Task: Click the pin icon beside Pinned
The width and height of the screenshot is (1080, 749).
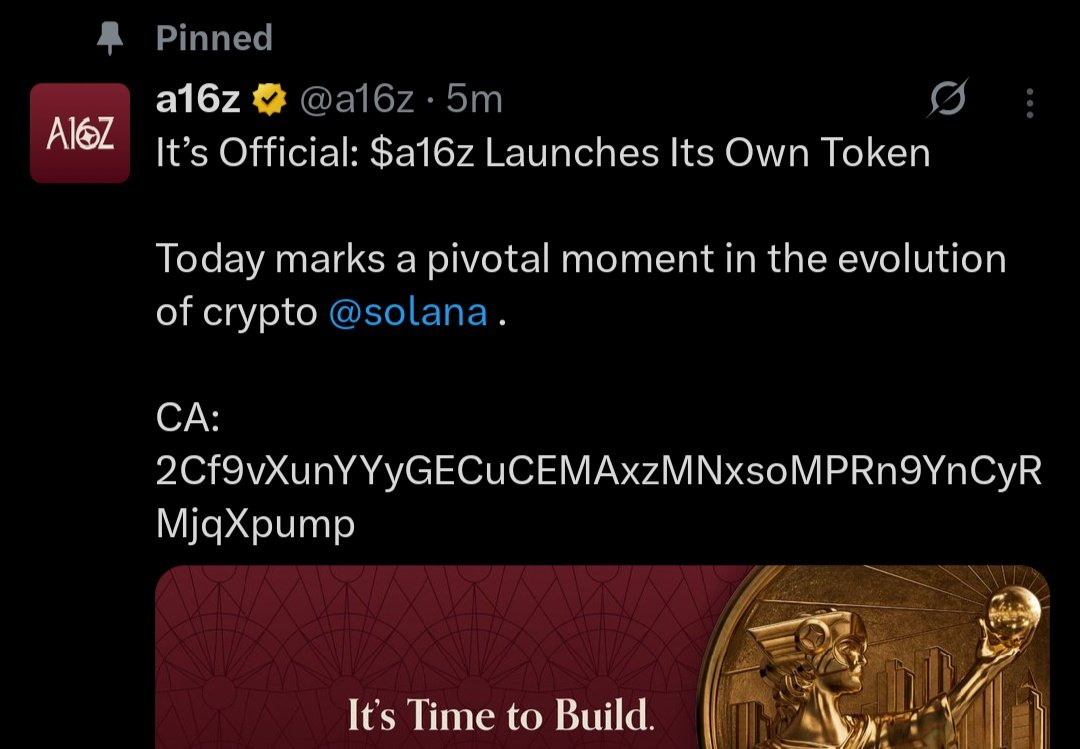Action: coord(110,35)
